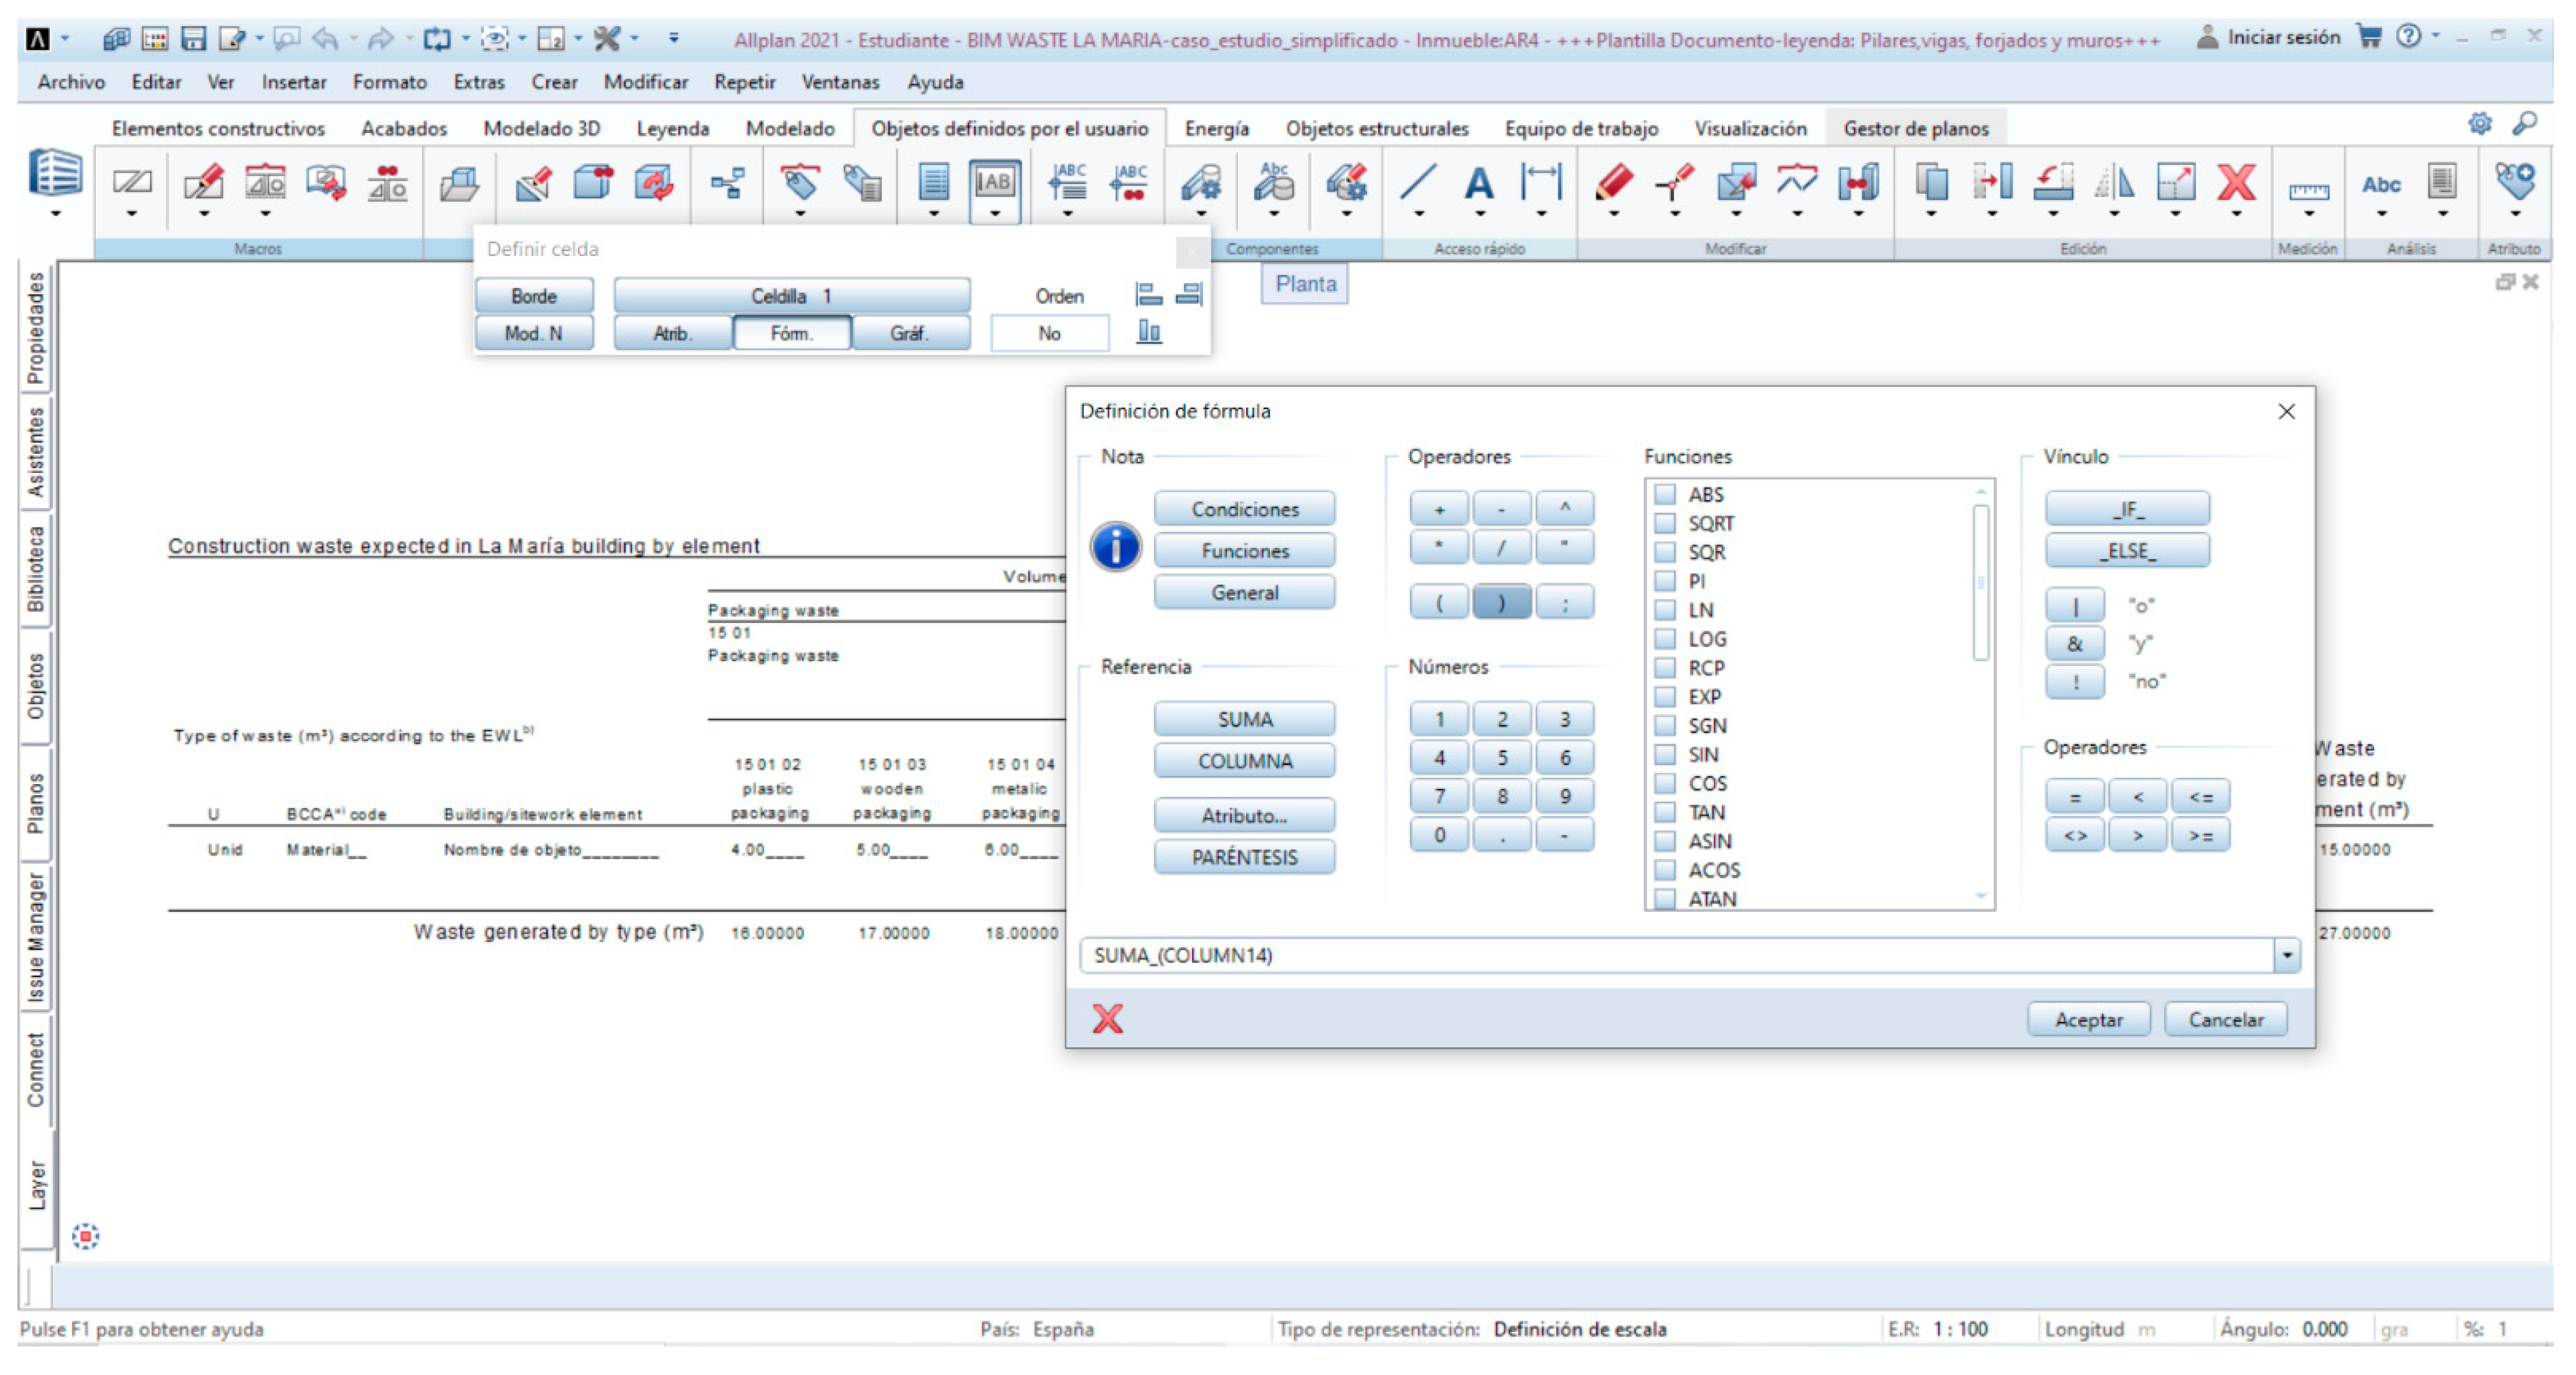
Task: Expand the formula field dropdown arrow
Action: pos(2286,955)
